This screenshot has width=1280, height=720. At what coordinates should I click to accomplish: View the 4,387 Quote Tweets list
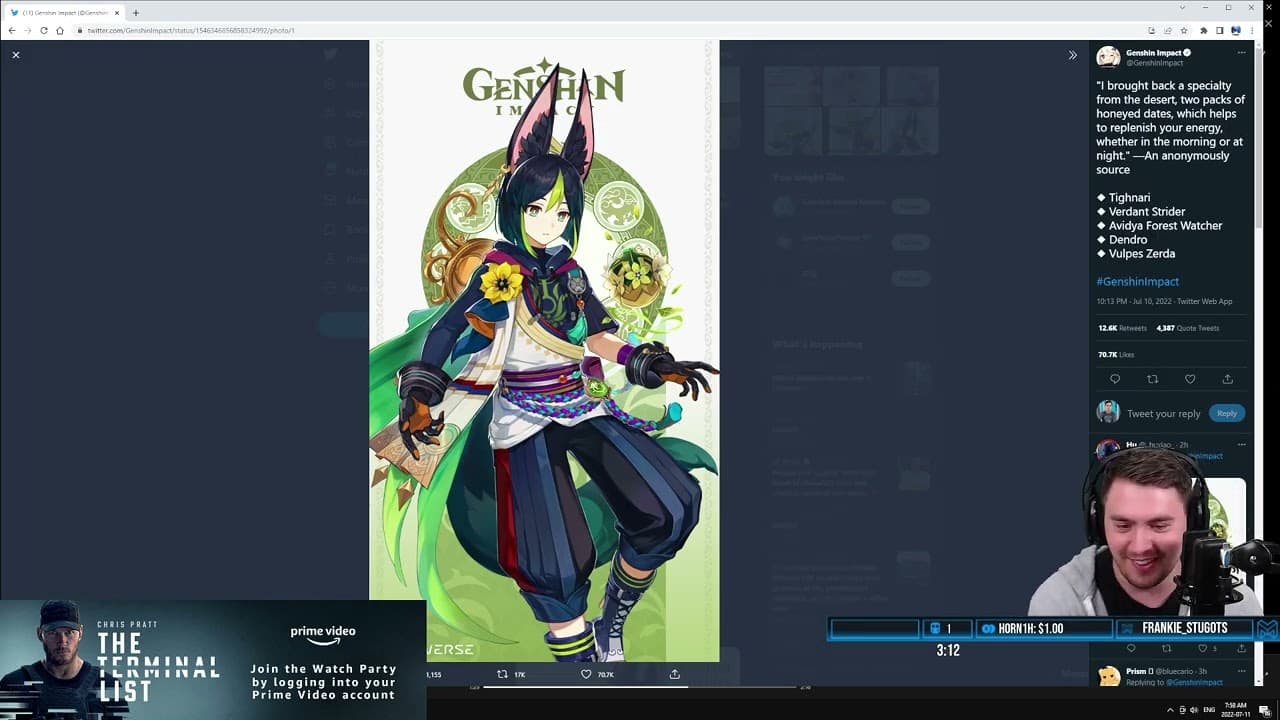[1187, 328]
